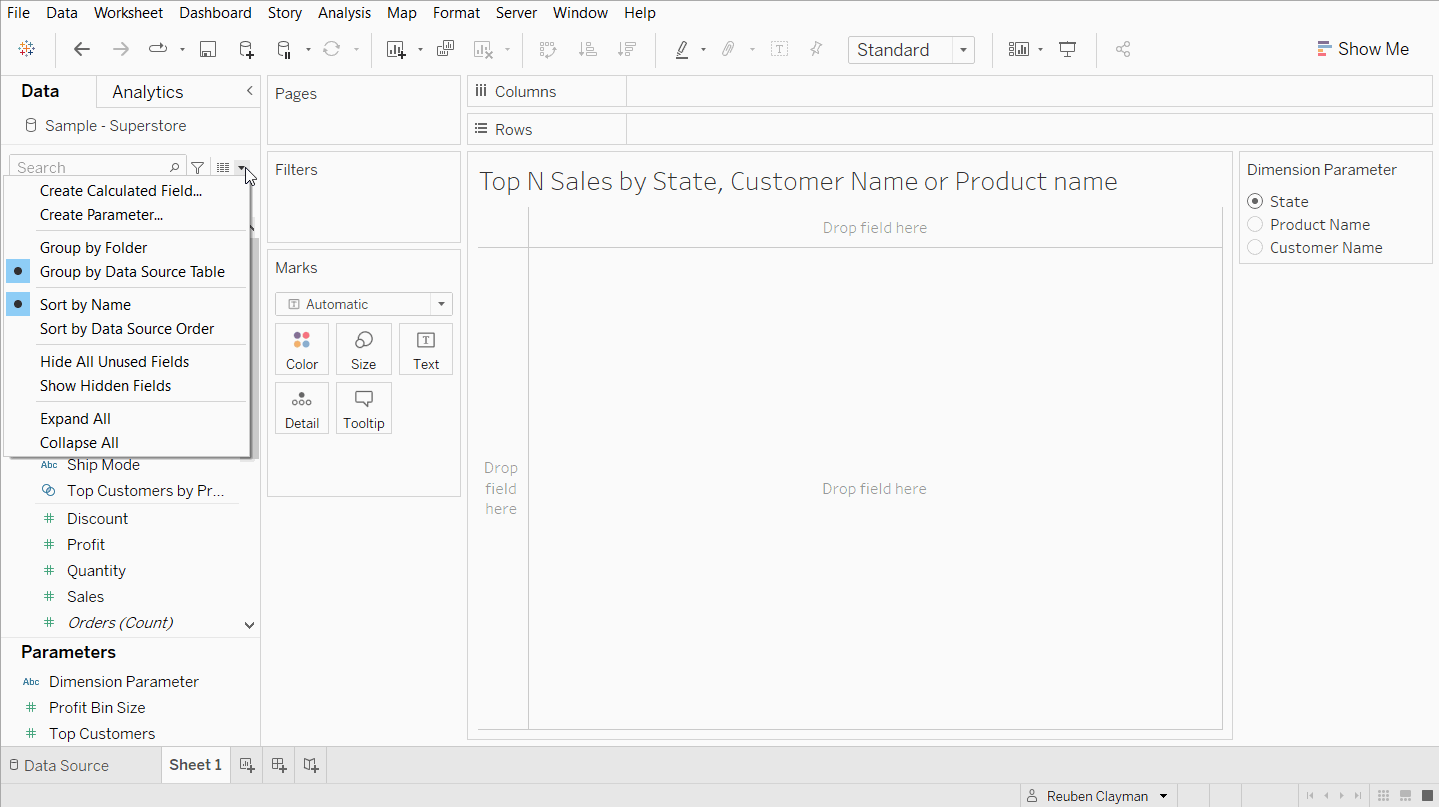
Task: Click the Undo back arrow
Action: pos(82,50)
